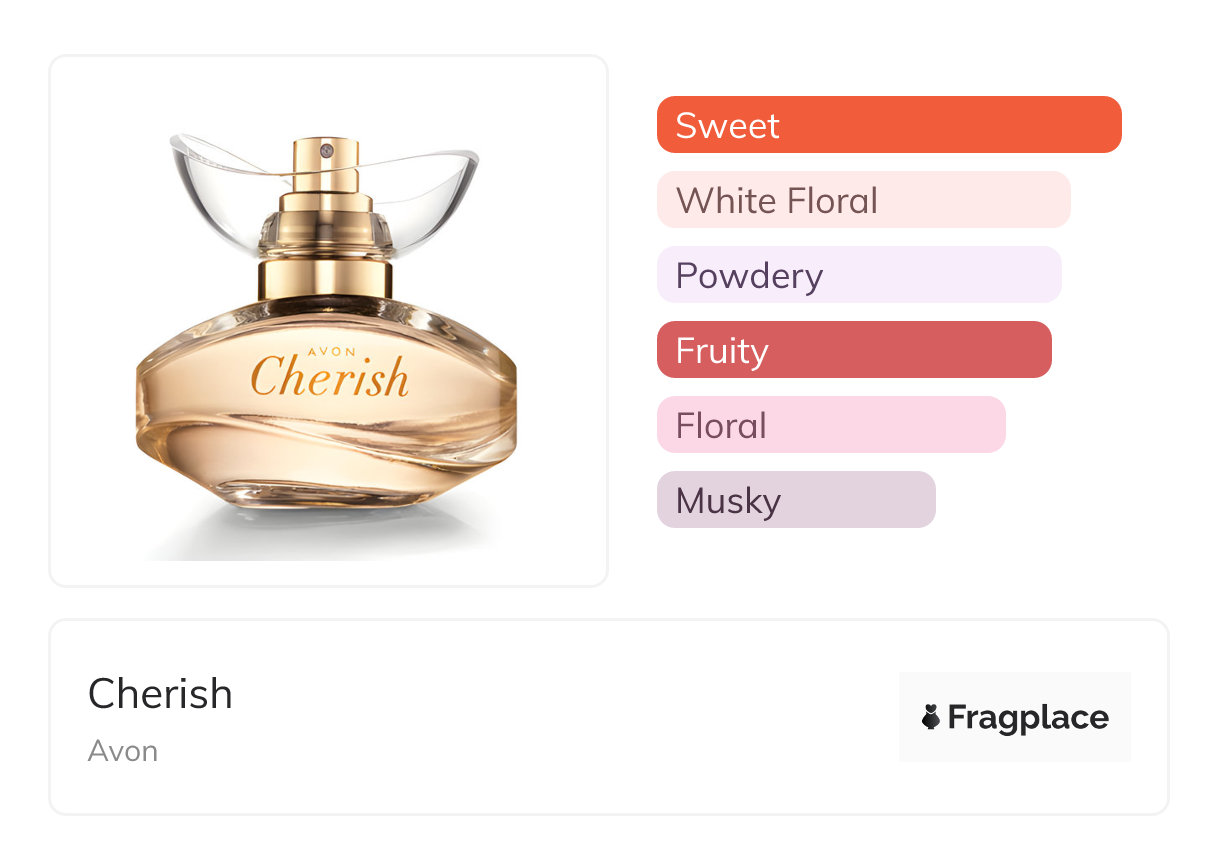Select the White Floral accord bar
This screenshot has height=864, width=1218.
[863, 200]
